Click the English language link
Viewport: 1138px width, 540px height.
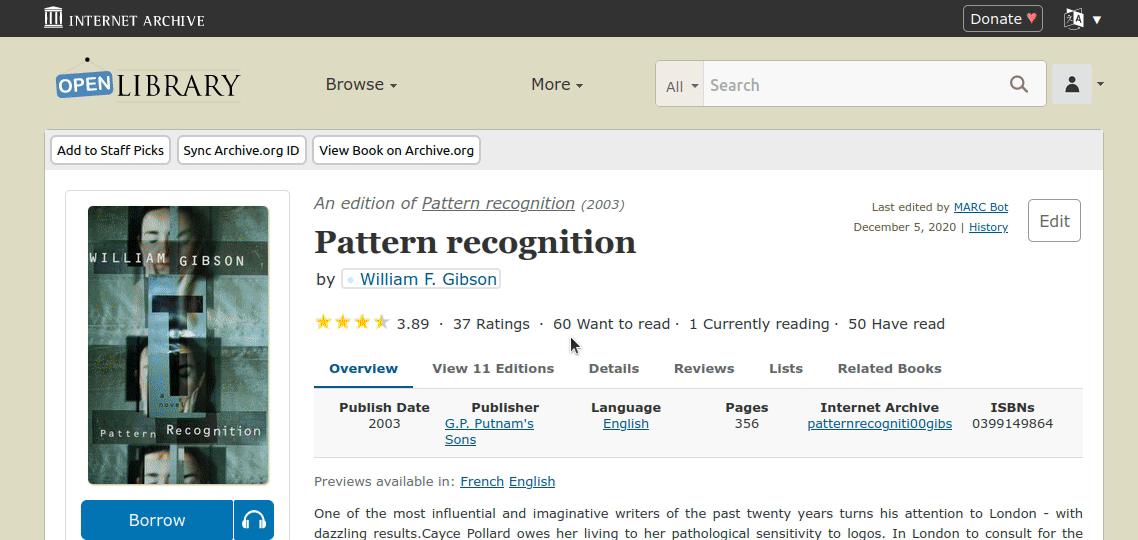626,424
